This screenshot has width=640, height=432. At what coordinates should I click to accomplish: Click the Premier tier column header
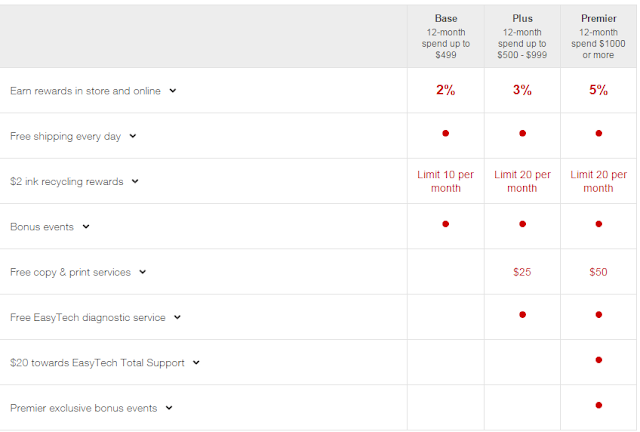tap(598, 18)
